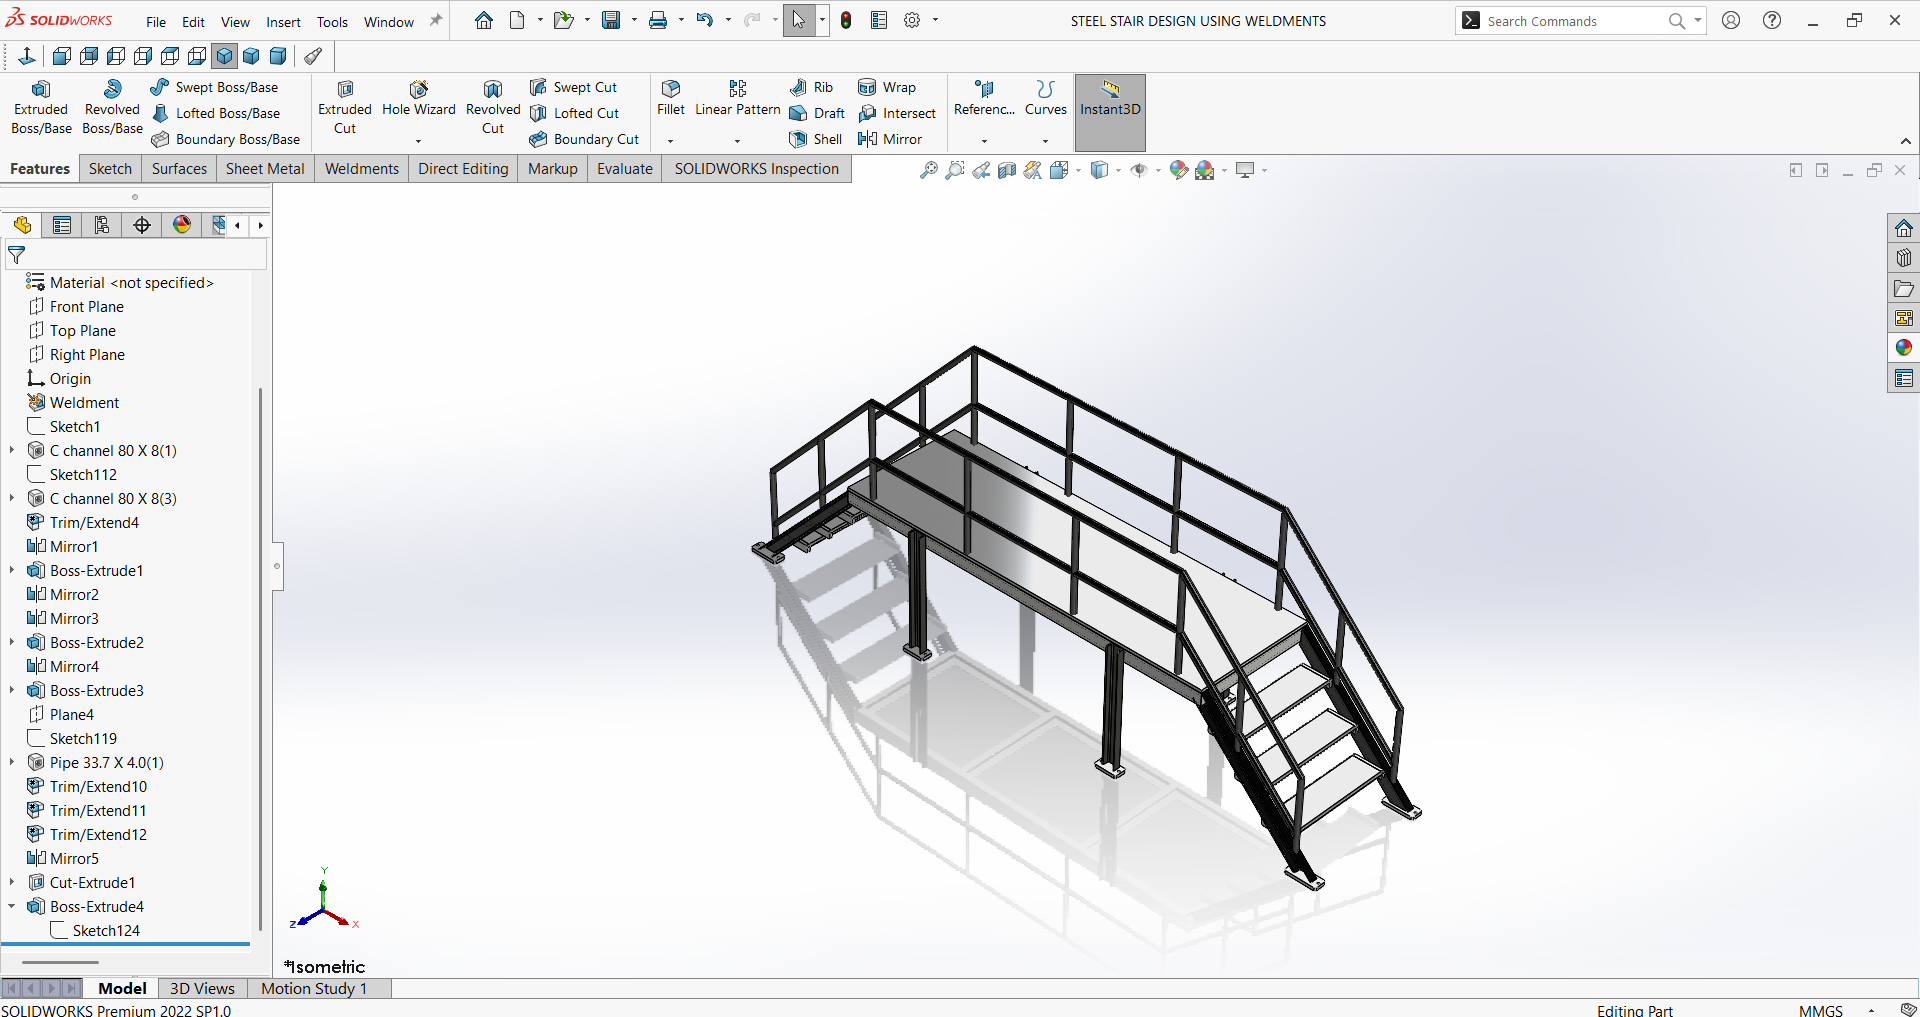Click the Motion Study 1 tab
This screenshot has width=1920, height=1017.
tap(313, 988)
